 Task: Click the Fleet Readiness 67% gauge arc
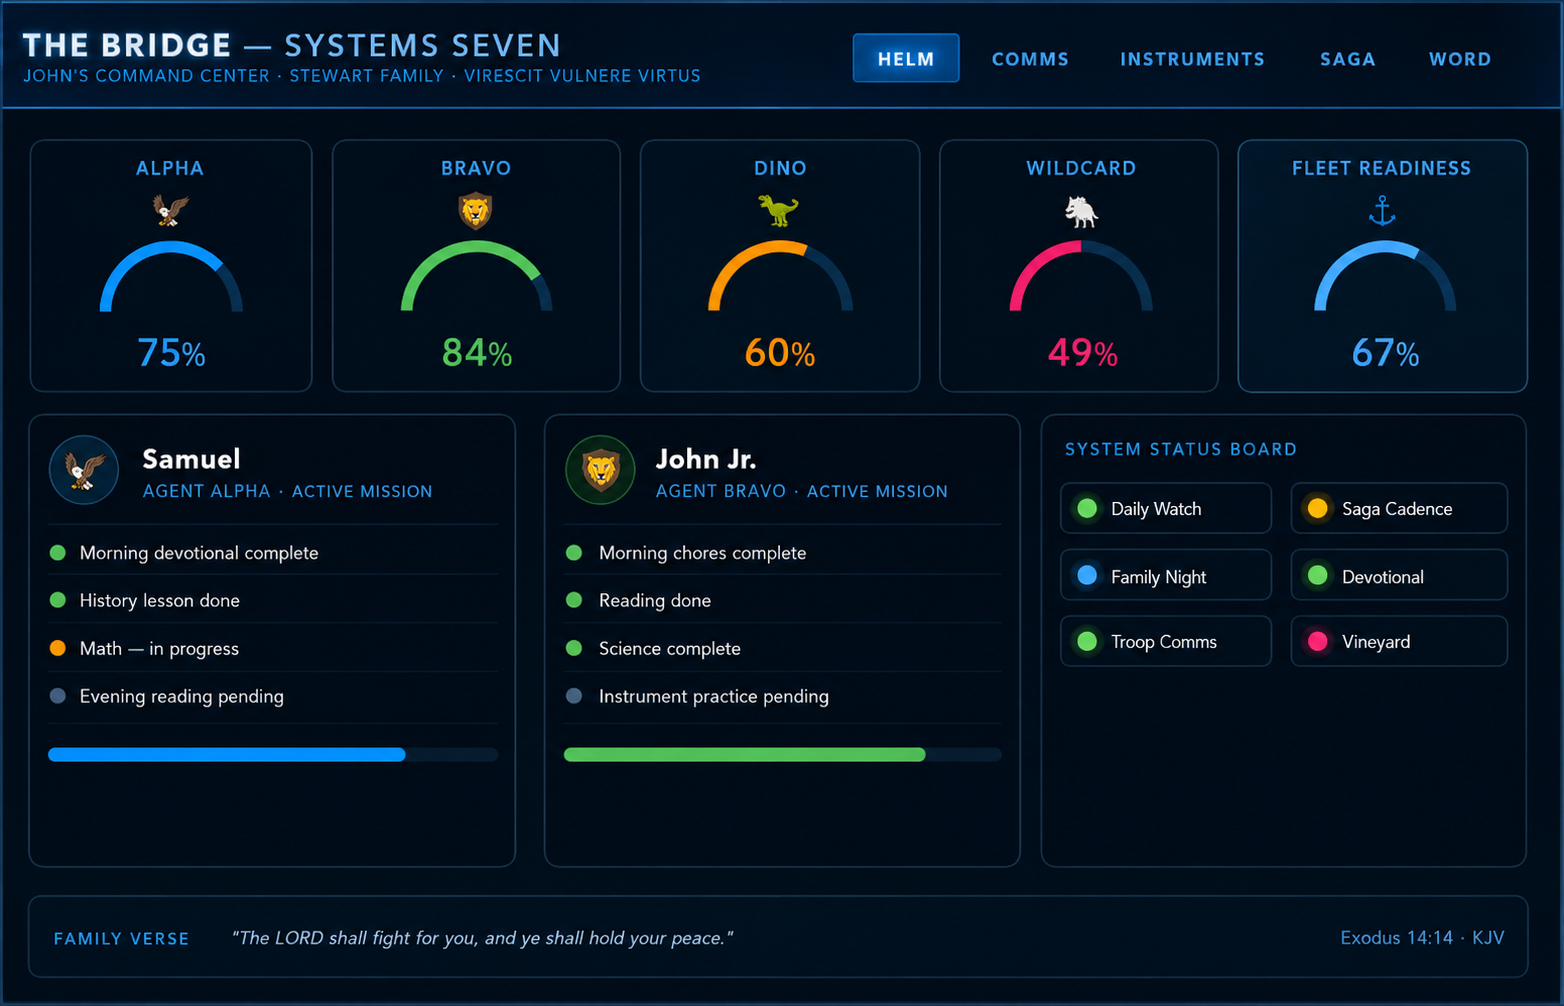[x=1385, y=248]
